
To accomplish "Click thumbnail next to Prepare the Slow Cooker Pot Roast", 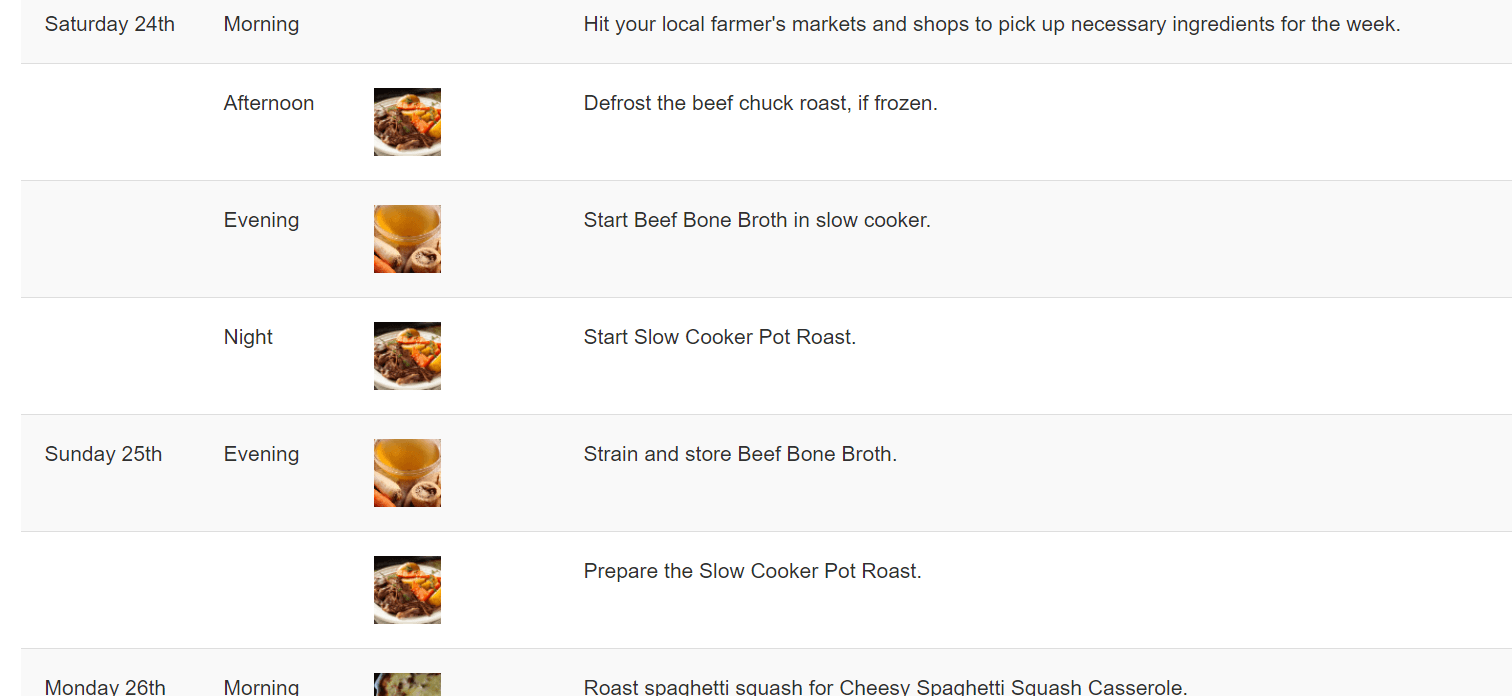I will (x=407, y=590).
